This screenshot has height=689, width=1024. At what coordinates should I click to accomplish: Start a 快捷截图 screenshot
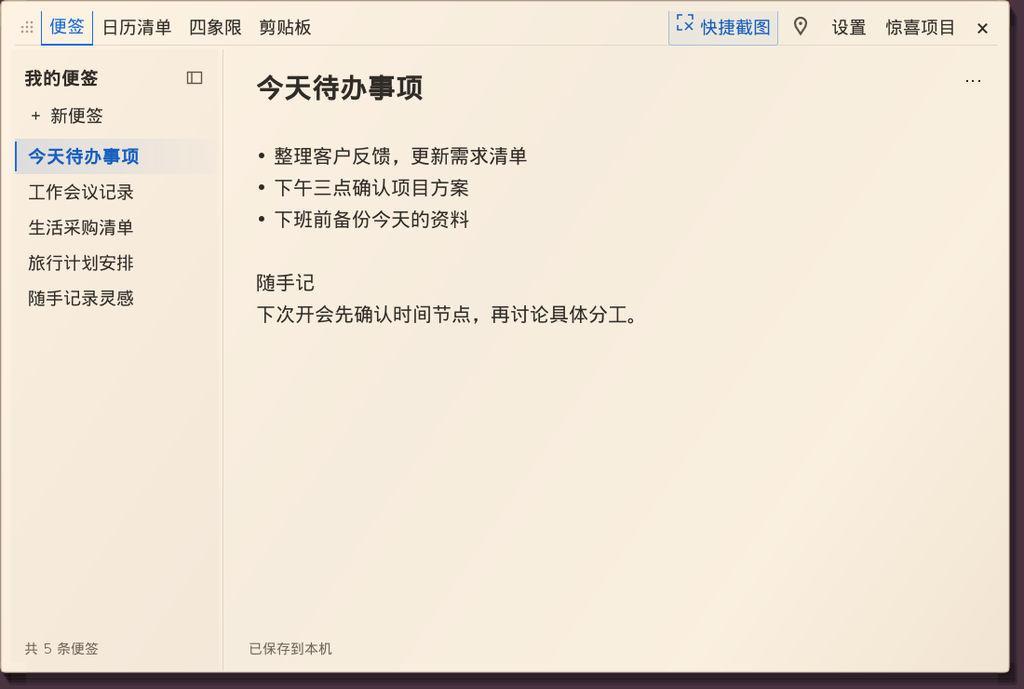pyautogui.click(x=723, y=27)
